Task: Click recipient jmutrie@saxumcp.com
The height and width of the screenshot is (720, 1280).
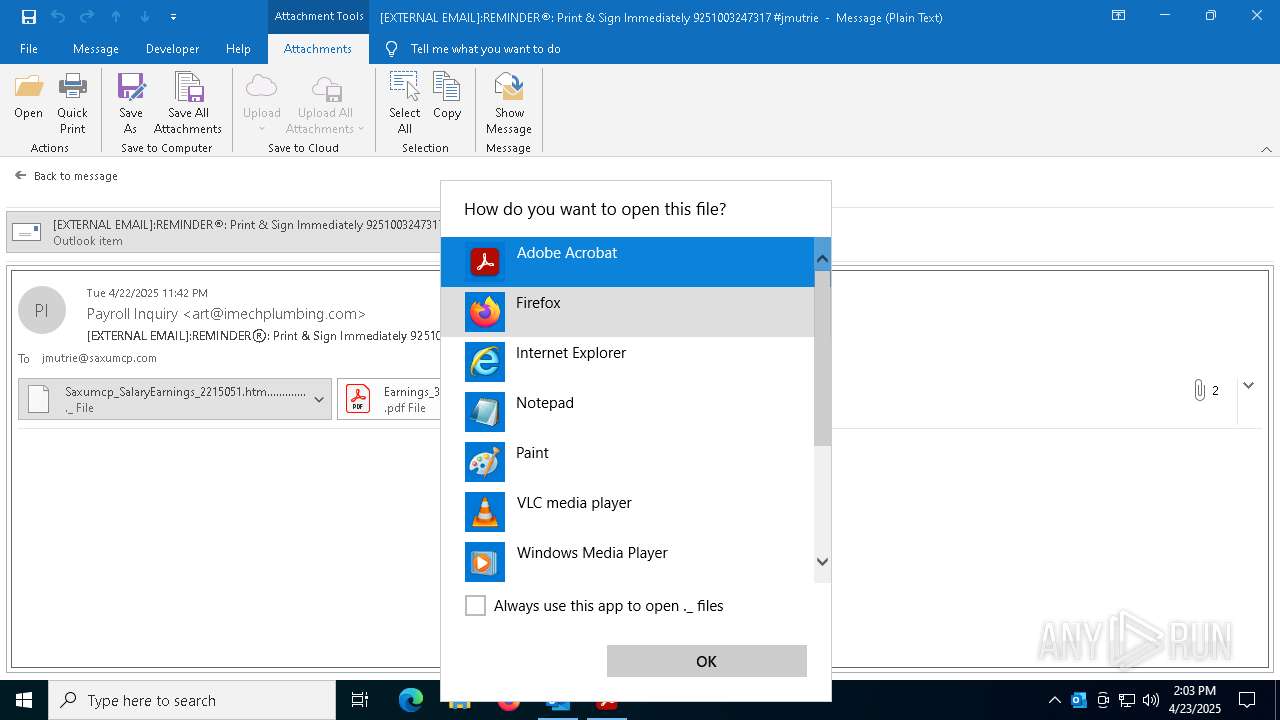Action: click(x=99, y=358)
